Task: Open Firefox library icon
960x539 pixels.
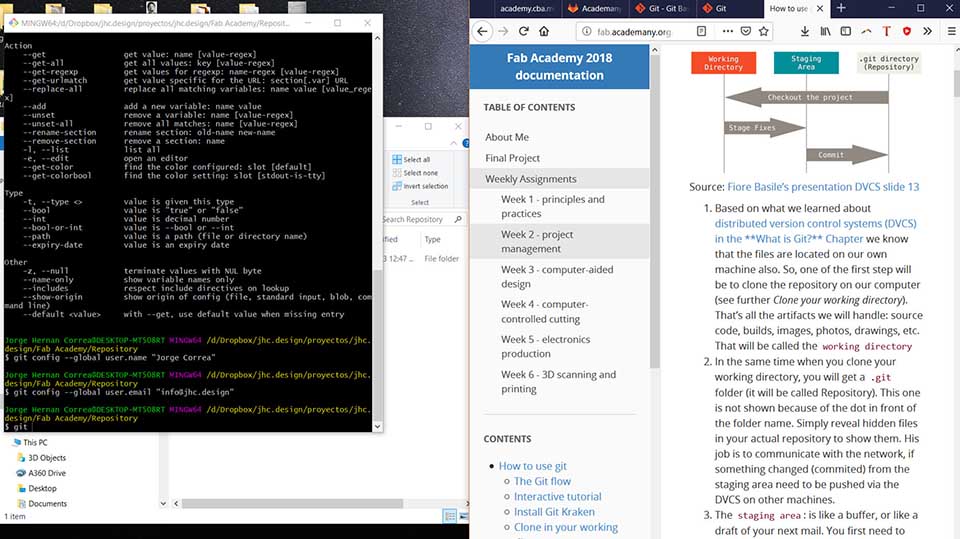Action: pyautogui.click(x=825, y=31)
